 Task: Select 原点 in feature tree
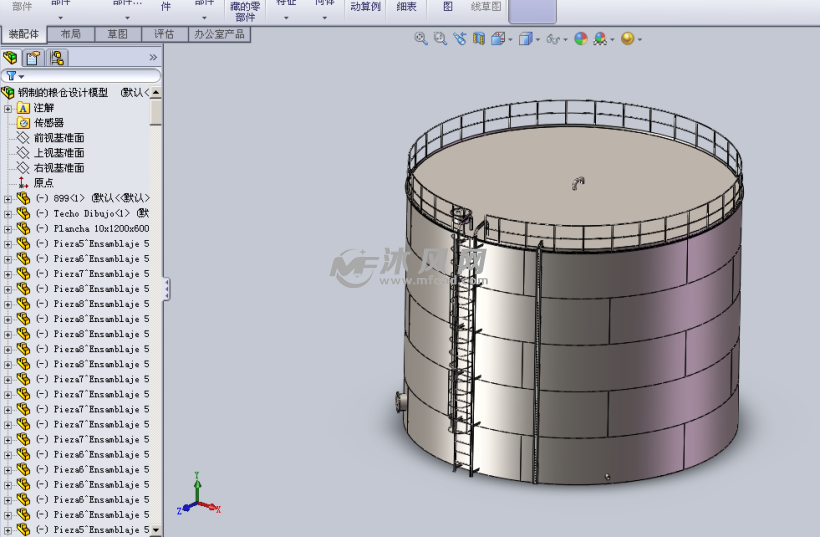[x=44, y=183]
